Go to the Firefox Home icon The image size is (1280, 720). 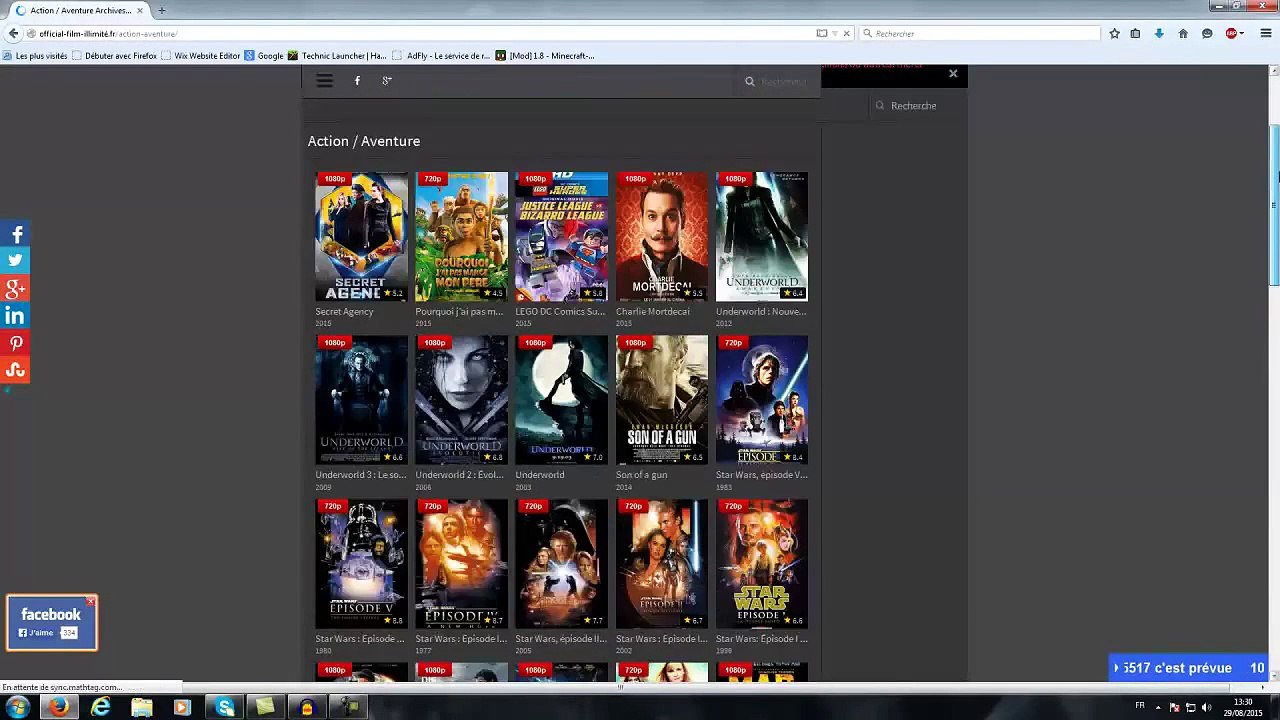[1183, 33]
